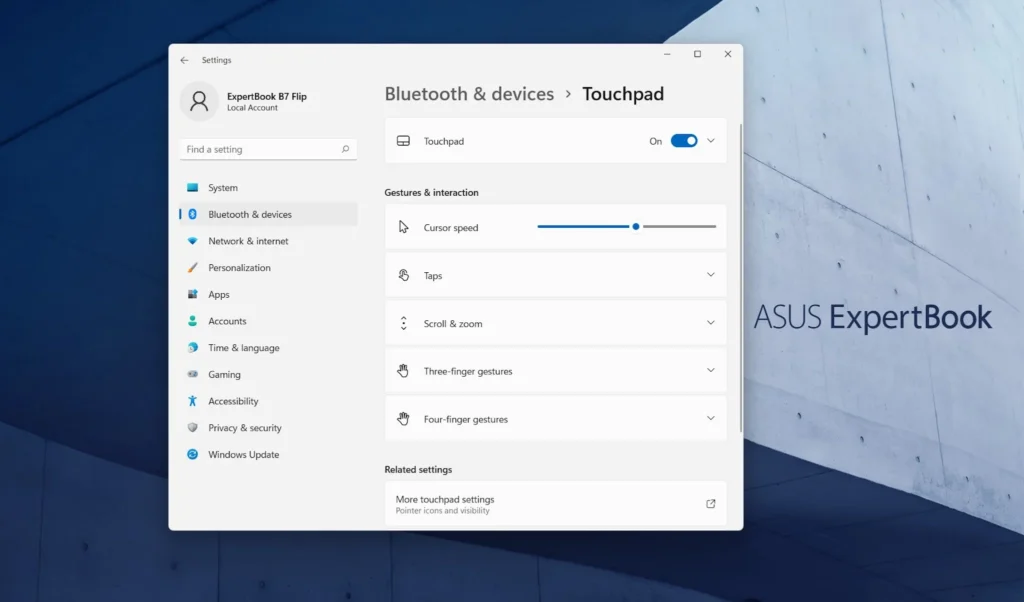
Task: Click the Scroll & zoom row label
Action: [453, 324]
